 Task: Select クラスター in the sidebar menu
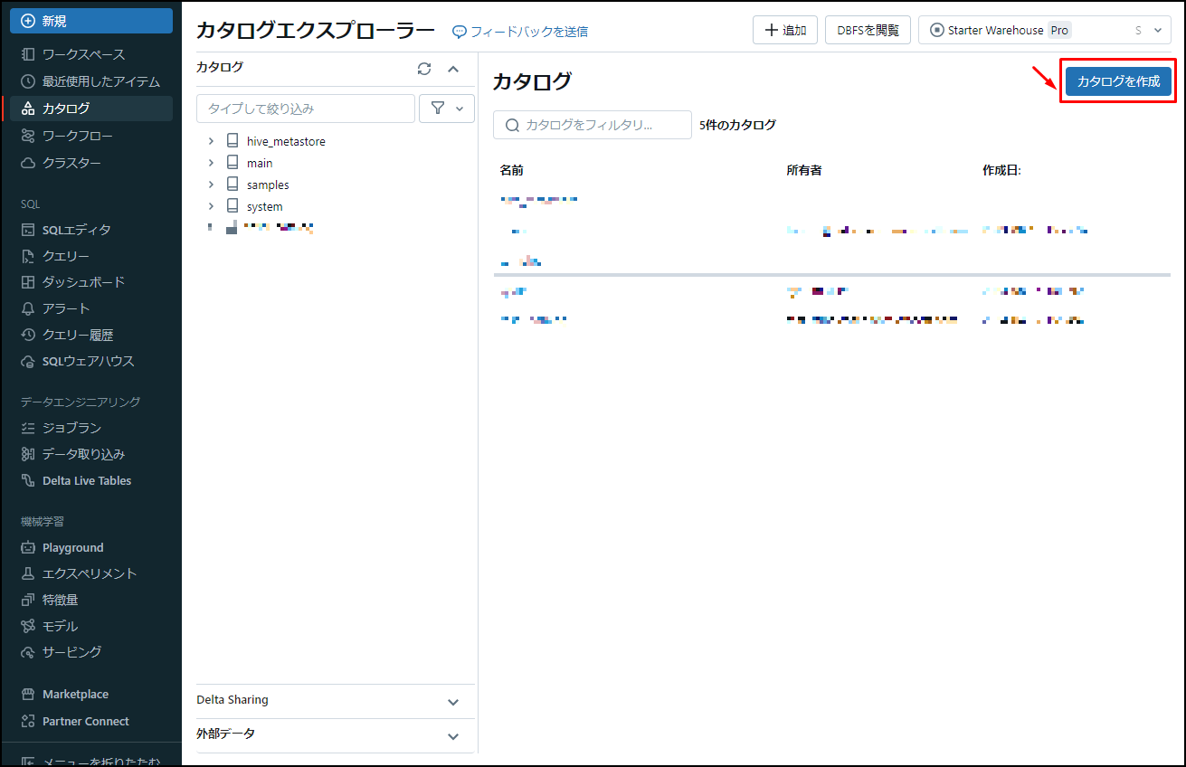71,163
